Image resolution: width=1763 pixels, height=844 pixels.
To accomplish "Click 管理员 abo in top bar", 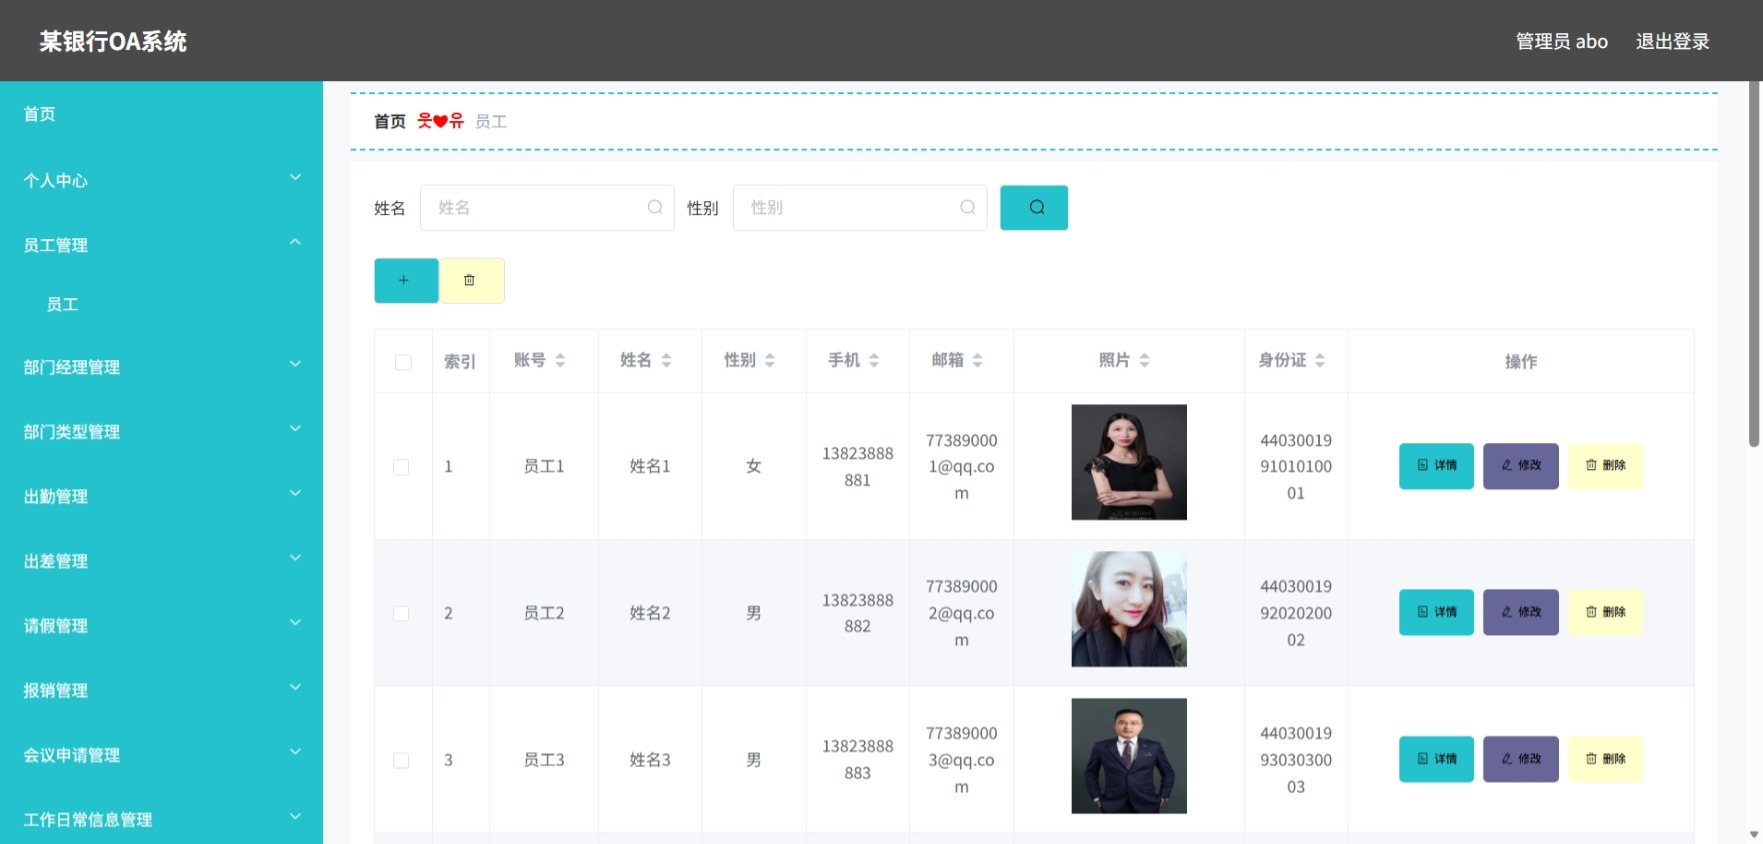I will coord(1562,41).
